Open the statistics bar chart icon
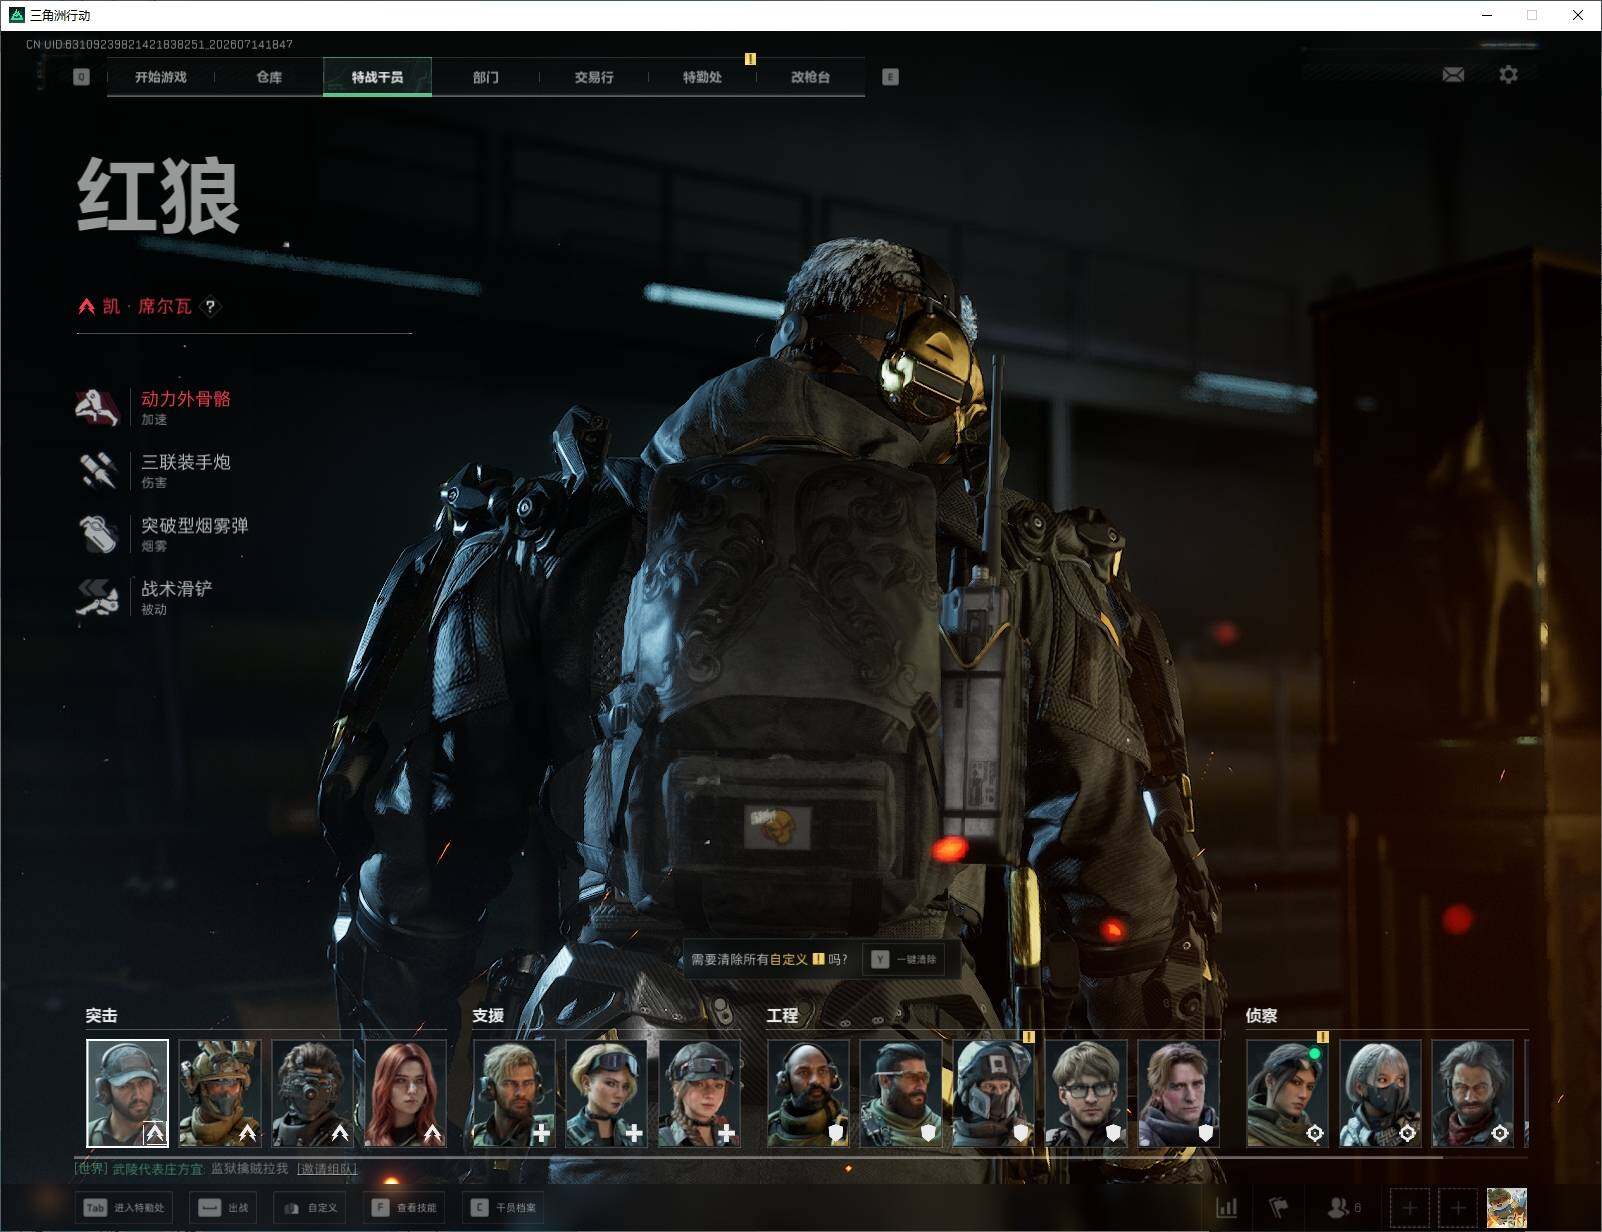The width and height of the screenshot is (1602, 1232). (x=1227, y=1208)
